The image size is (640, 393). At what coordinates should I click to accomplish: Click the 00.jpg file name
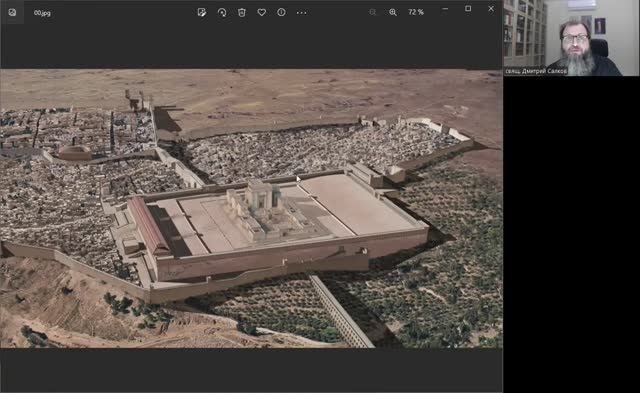click(x=42, y=13)
